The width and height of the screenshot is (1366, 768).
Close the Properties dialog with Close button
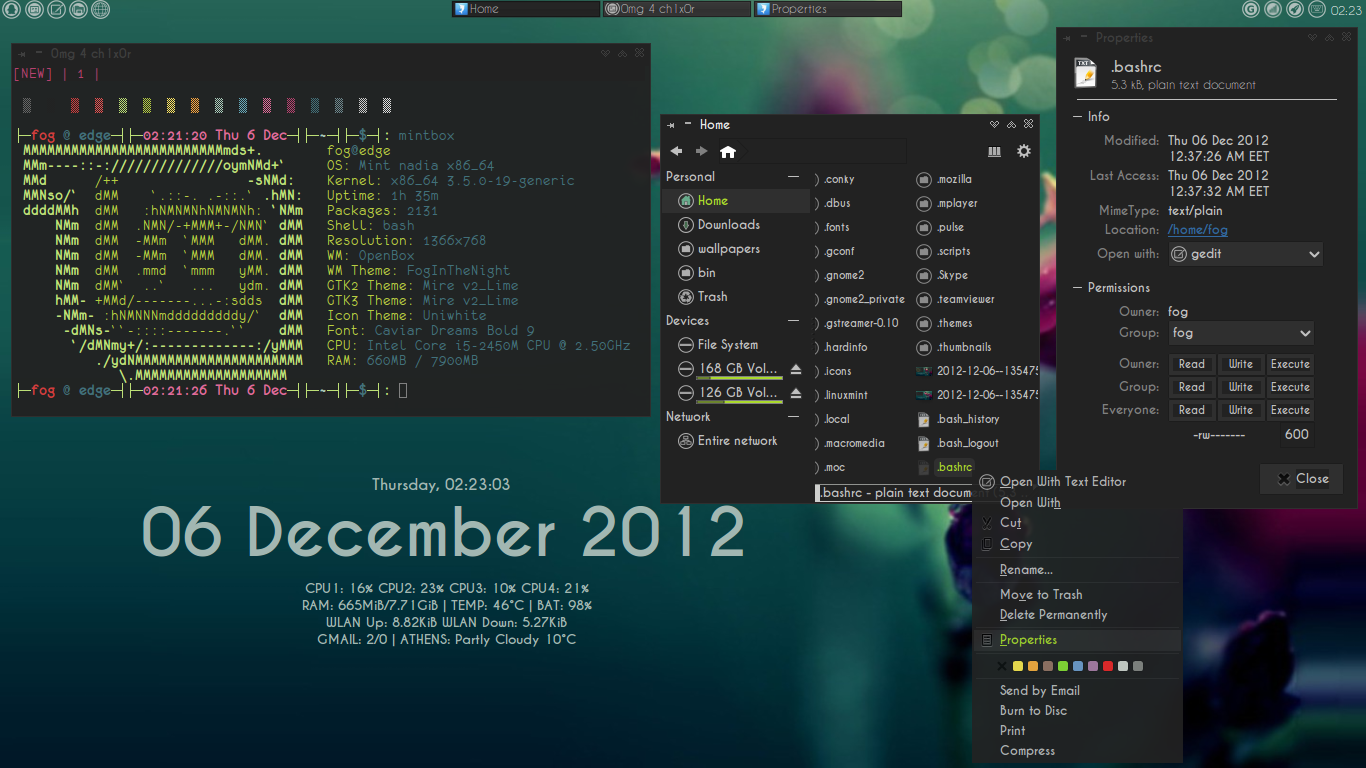pos(1302,479)
